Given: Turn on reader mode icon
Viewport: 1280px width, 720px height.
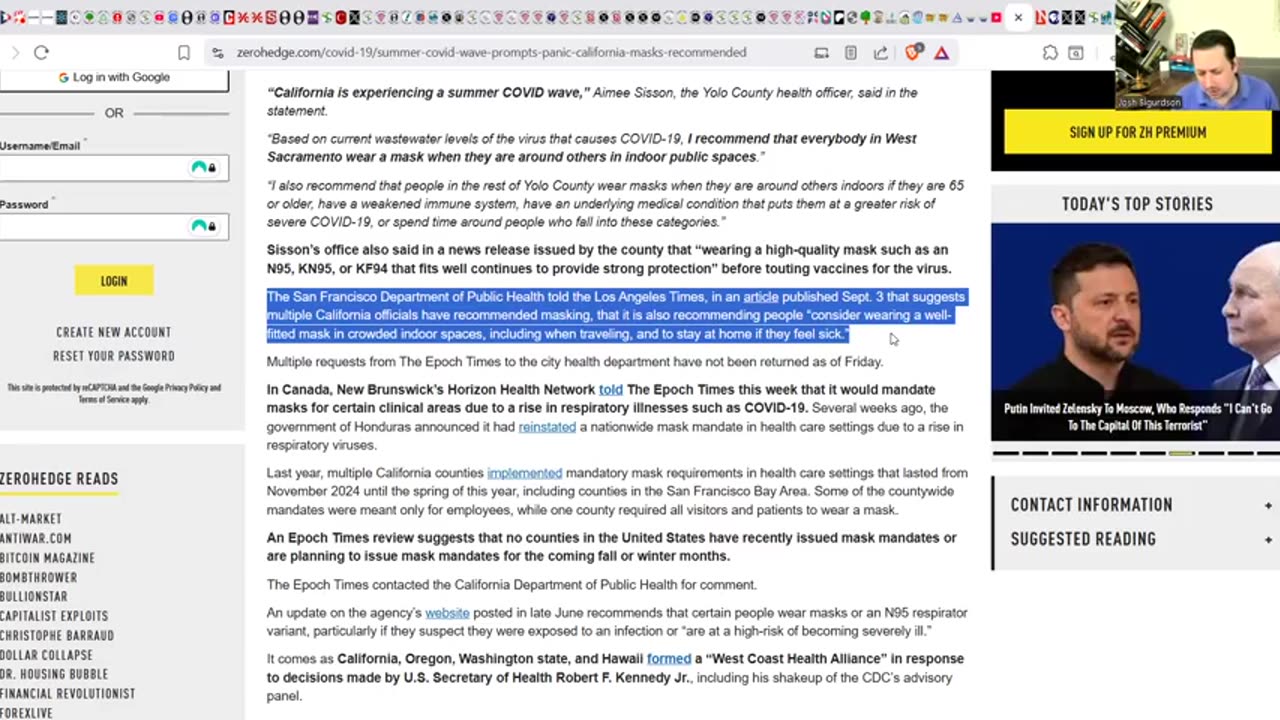Looking at the screenshot, I should coord(850,53).
